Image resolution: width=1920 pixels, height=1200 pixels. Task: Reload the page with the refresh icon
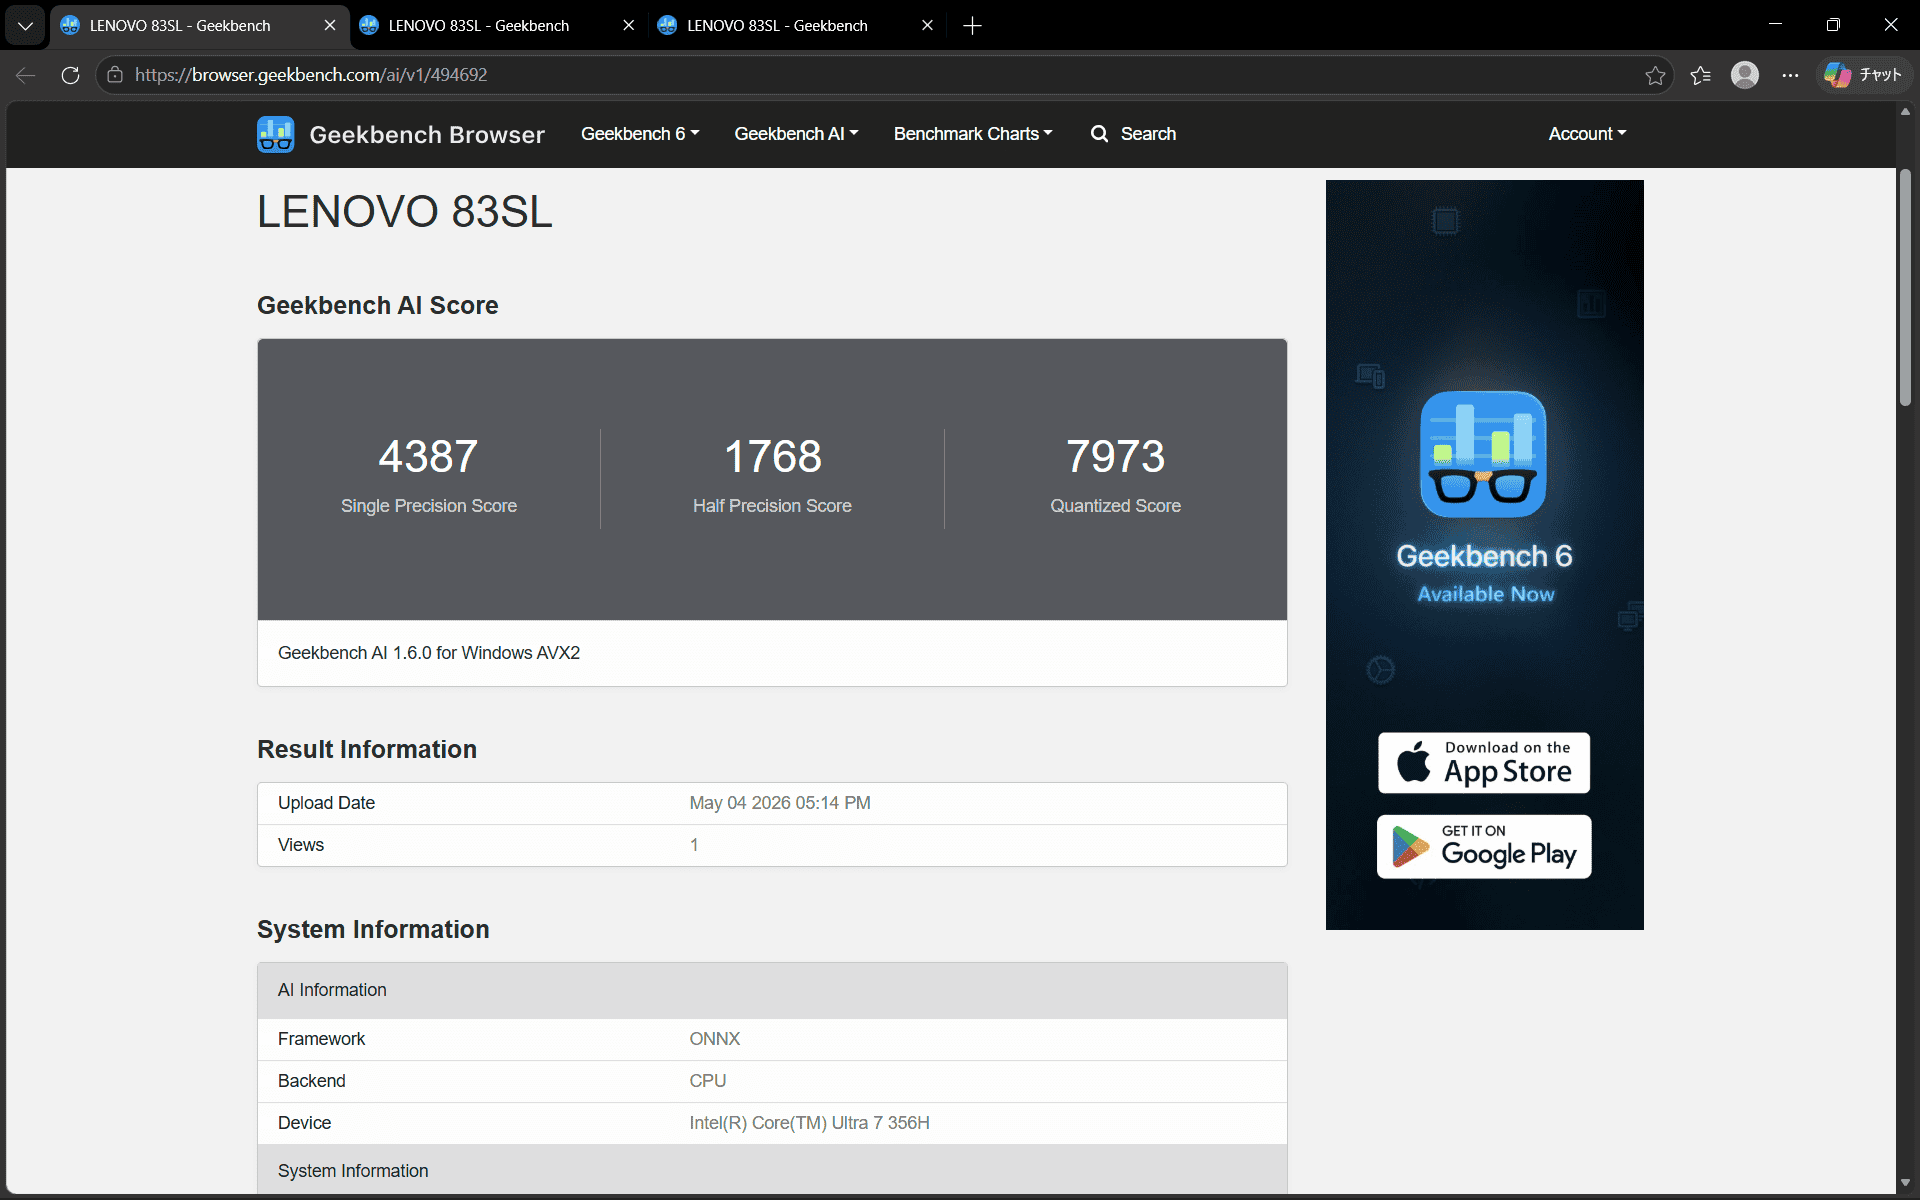70,75
